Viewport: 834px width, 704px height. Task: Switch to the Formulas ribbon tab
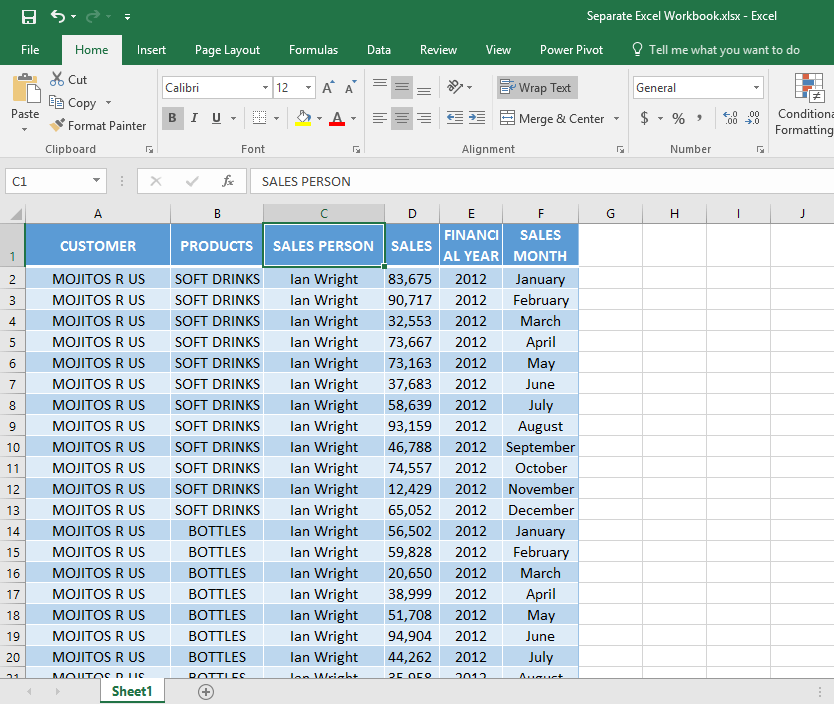pos(313,49)
